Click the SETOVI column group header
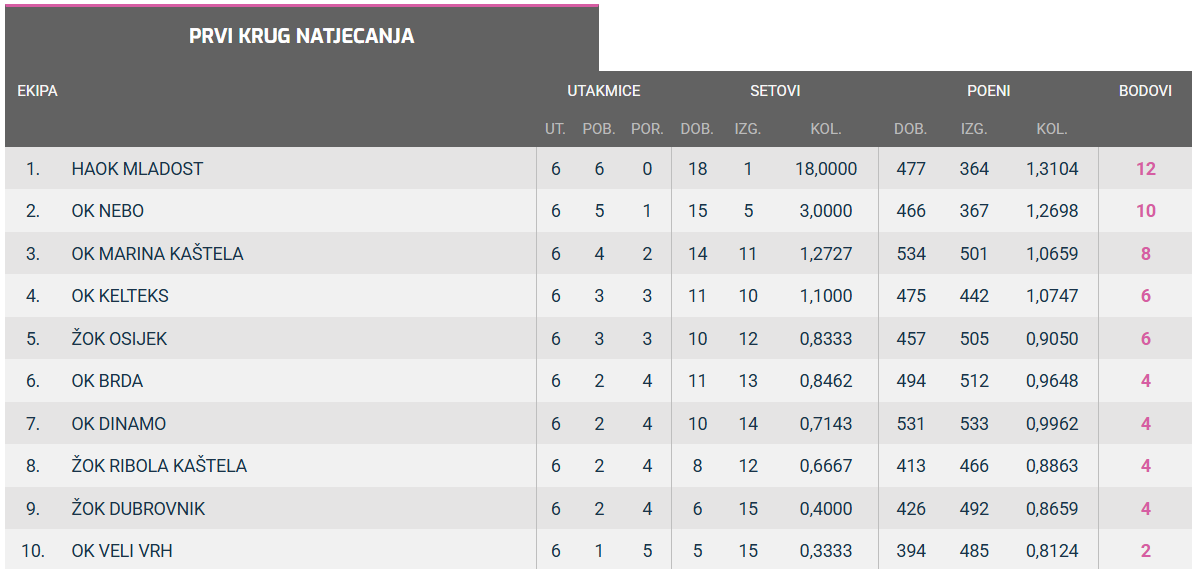Viewport: 1193px width, 569px height. click(x=775, y=91)
